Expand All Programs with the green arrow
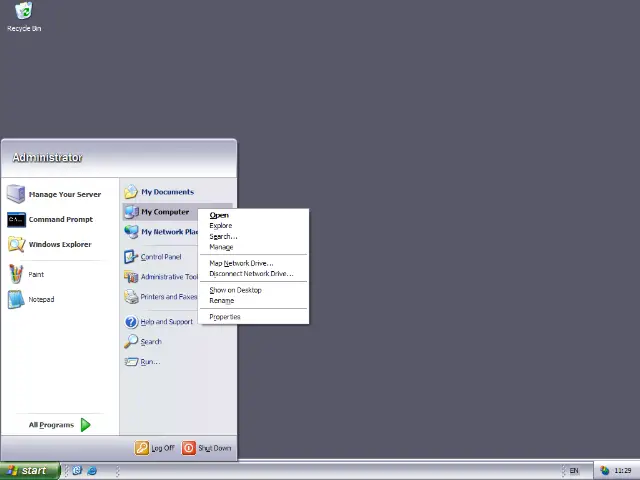The image size is (640, 480). tap(85, 425)
